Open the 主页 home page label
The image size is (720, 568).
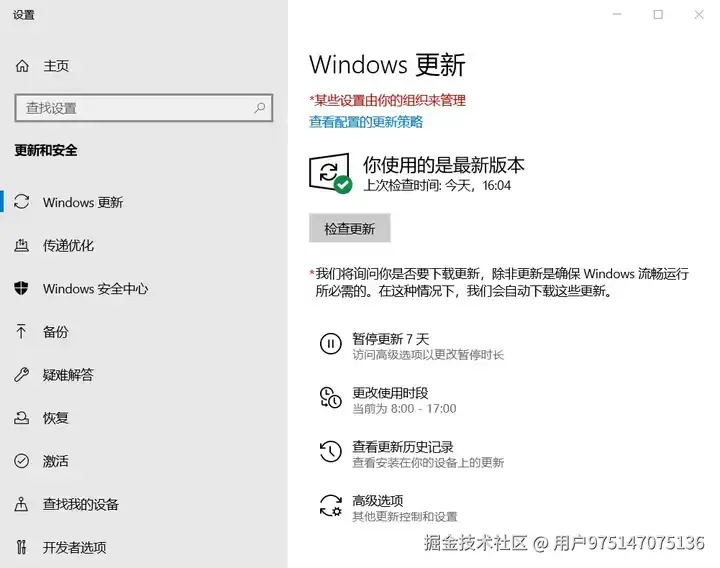pos(56,66)
